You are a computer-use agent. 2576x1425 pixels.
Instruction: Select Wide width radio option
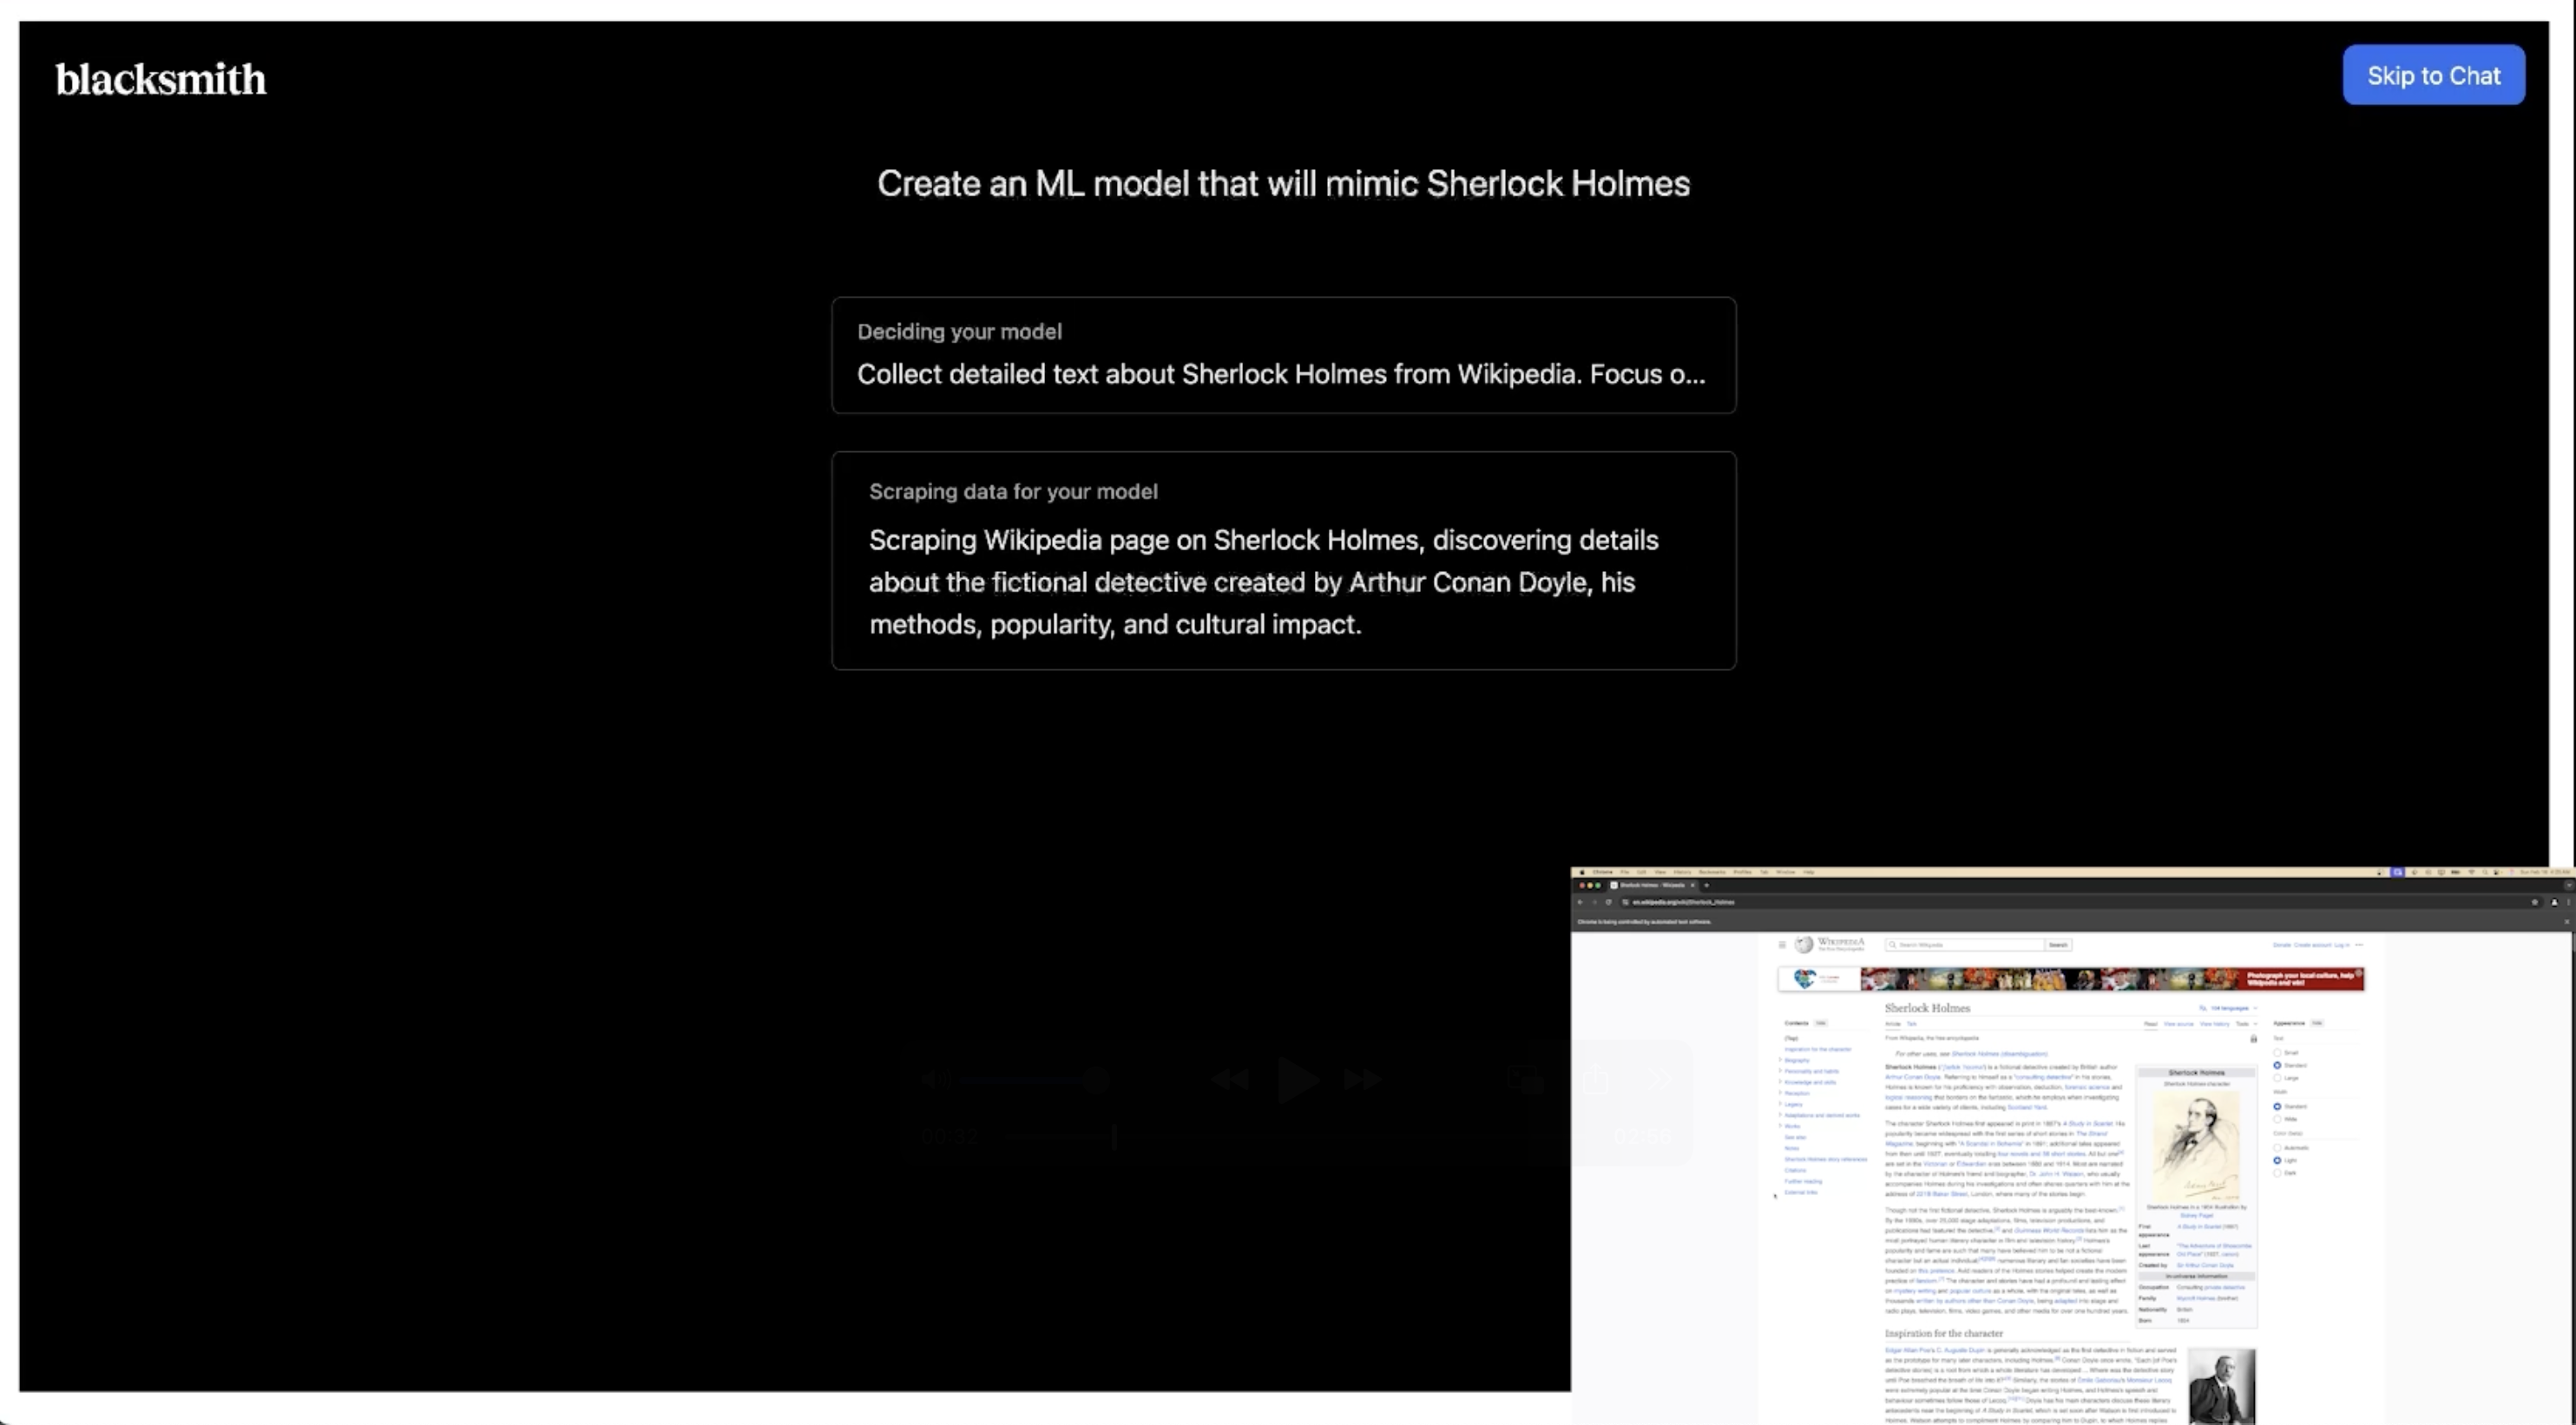point(2277,1119)
